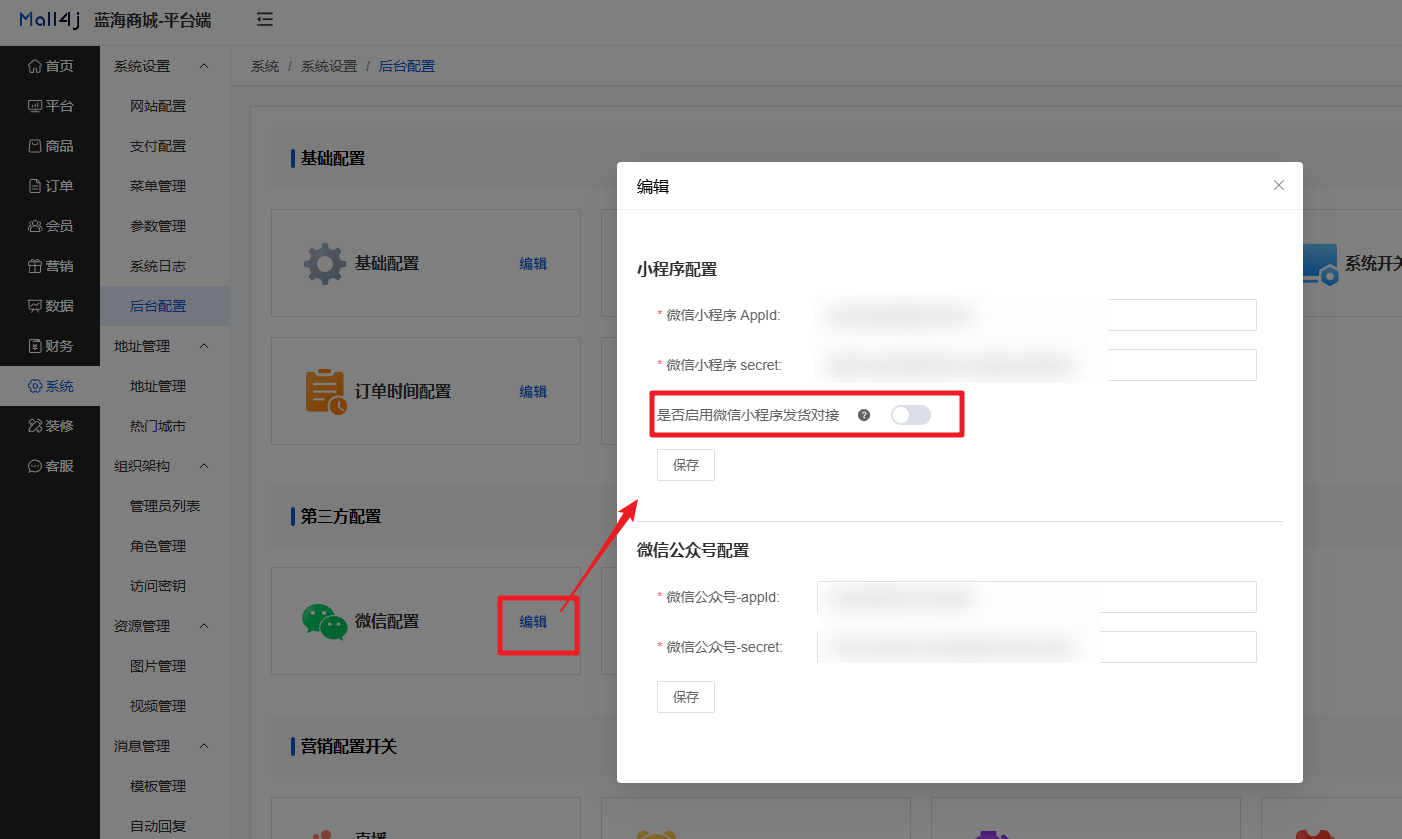
Task: Open 数据 in left navigation
Action: click(50, 306)
